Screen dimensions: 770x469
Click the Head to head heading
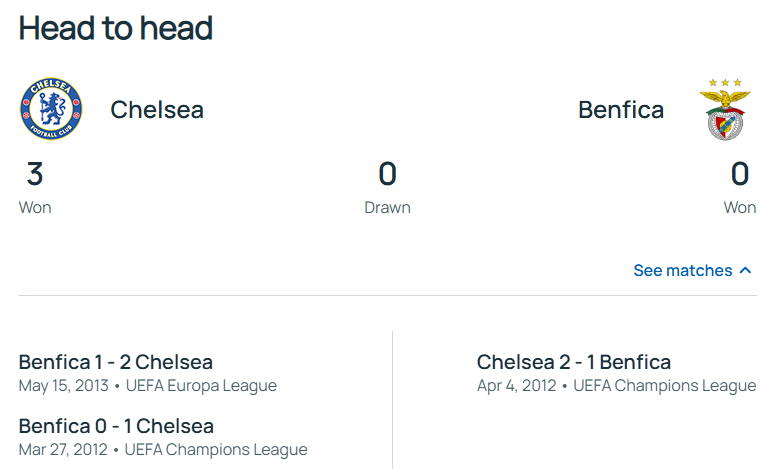pyautogui.click(x=116, y=28)
